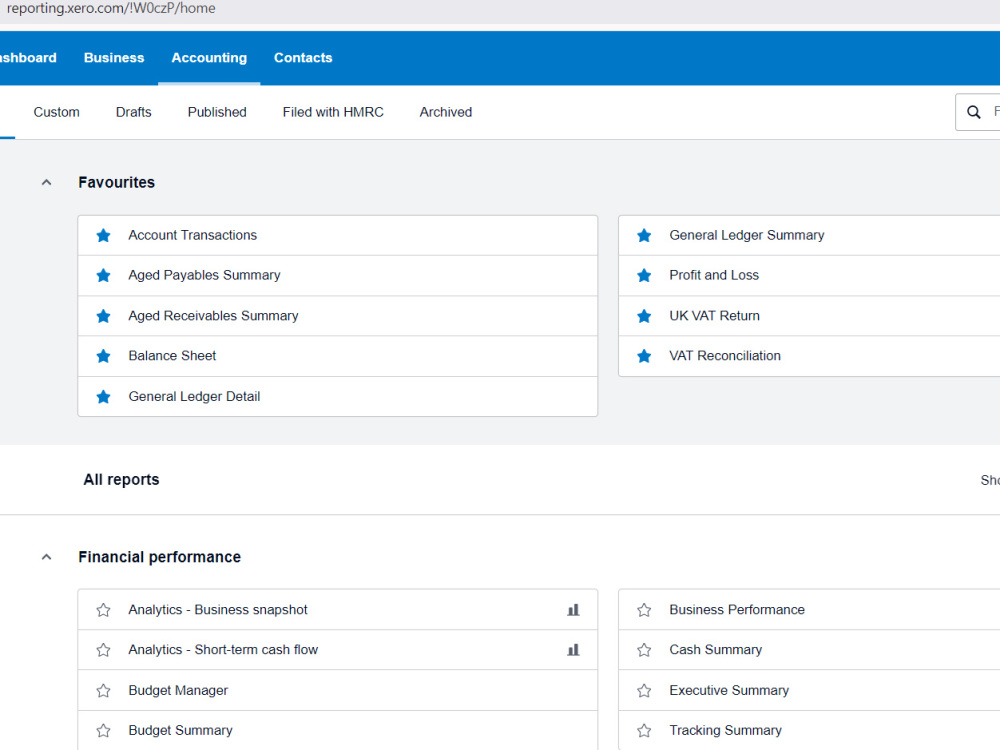Open the Business Performance report
The image size is (1000, 750).
737,610
